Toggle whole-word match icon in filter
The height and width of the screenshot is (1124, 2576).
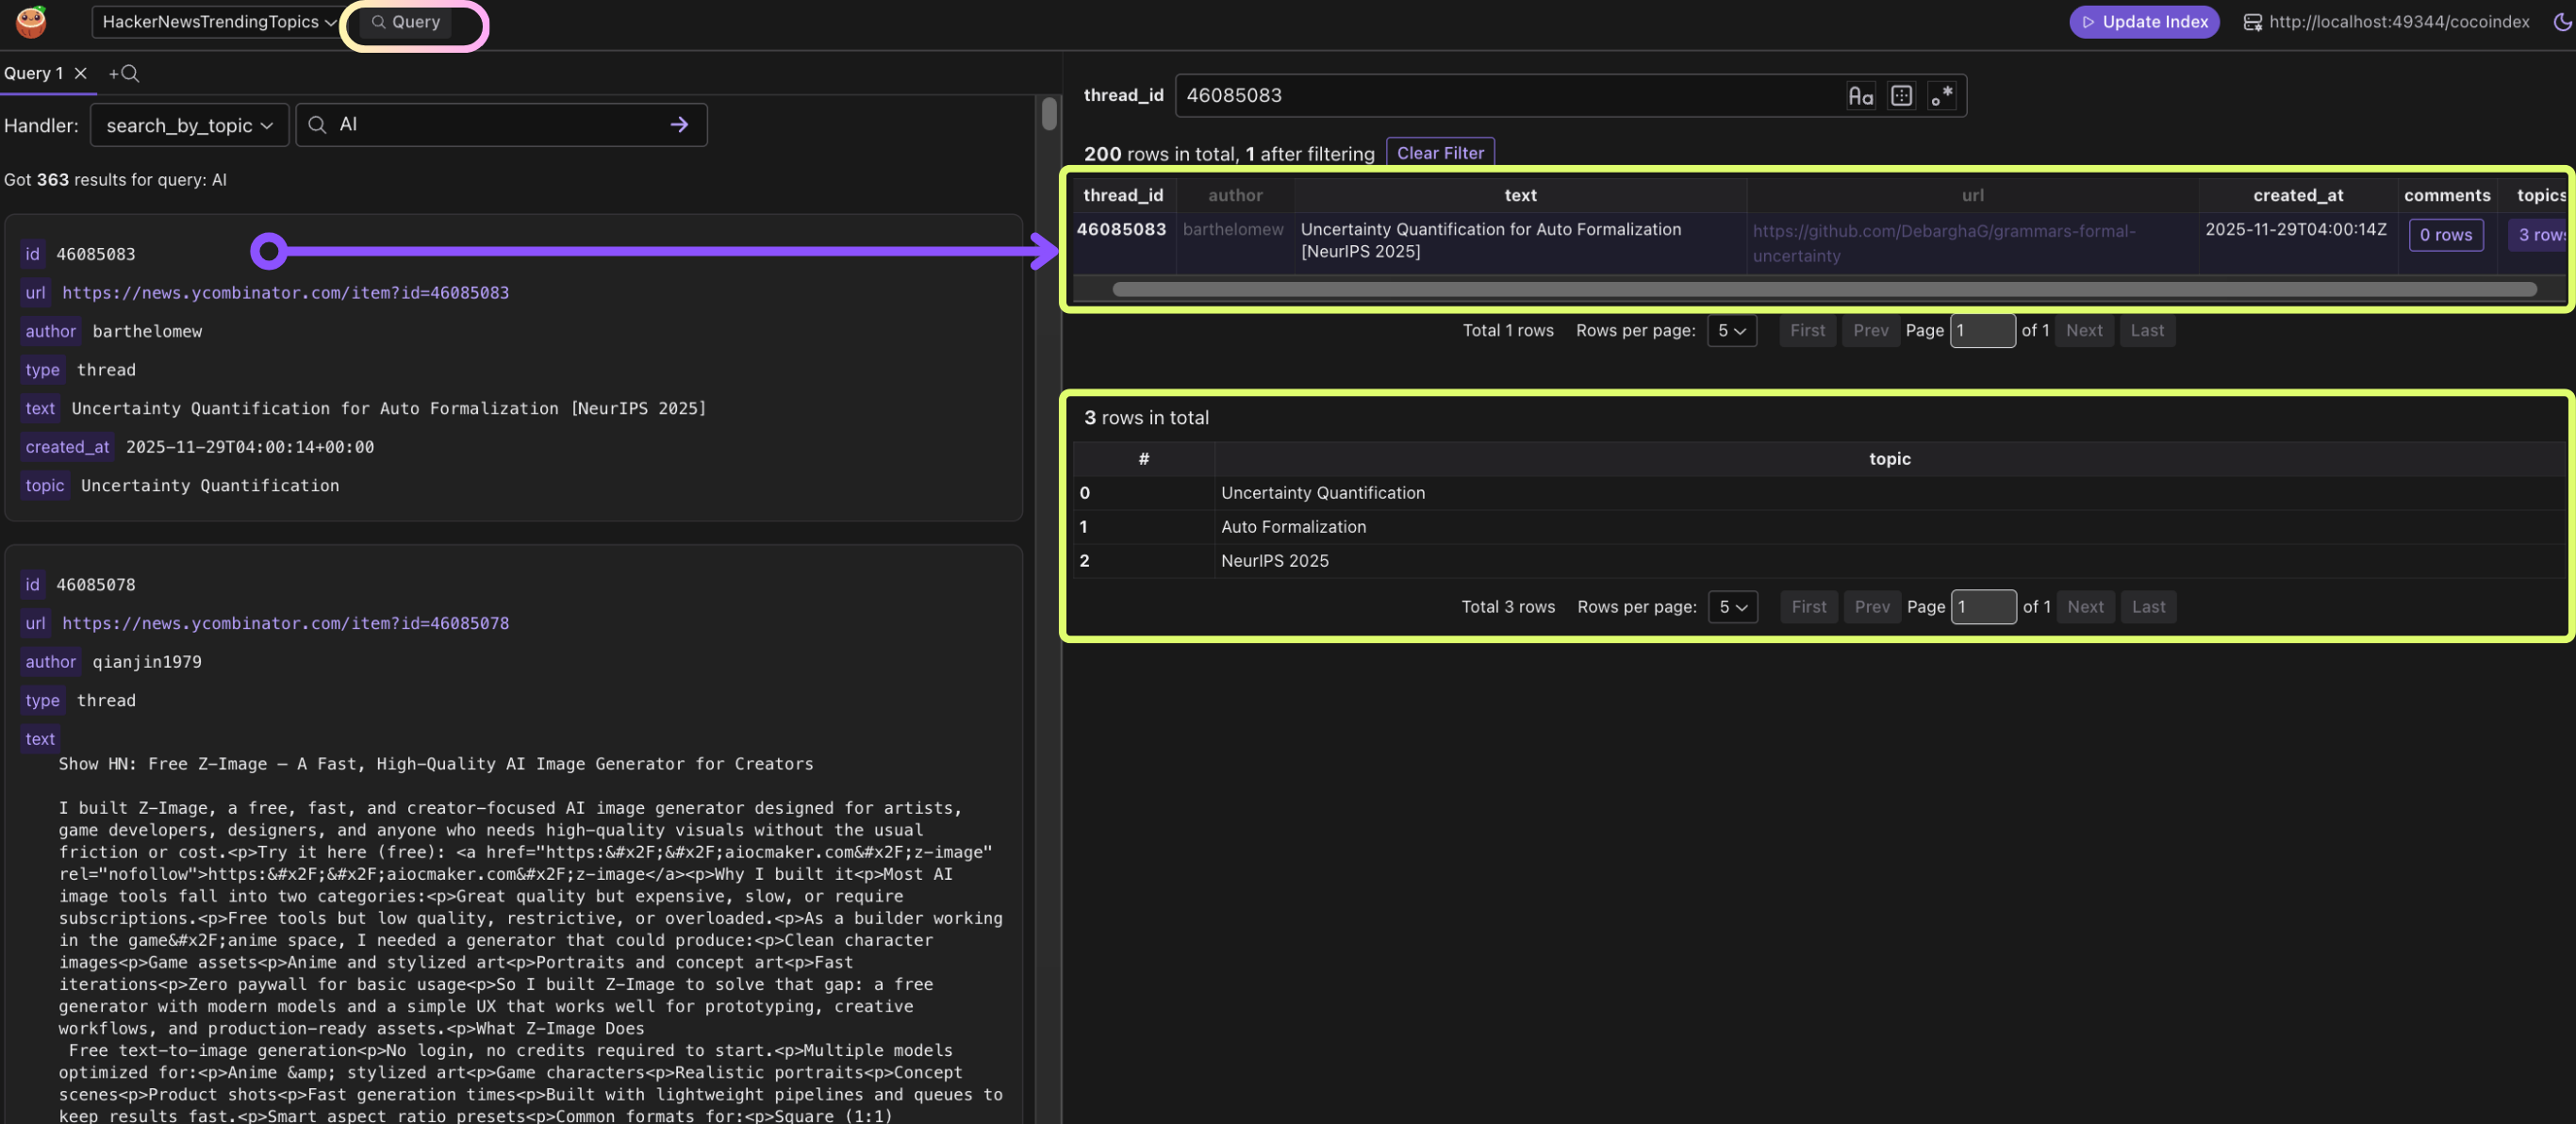(x=1901, y=96)
